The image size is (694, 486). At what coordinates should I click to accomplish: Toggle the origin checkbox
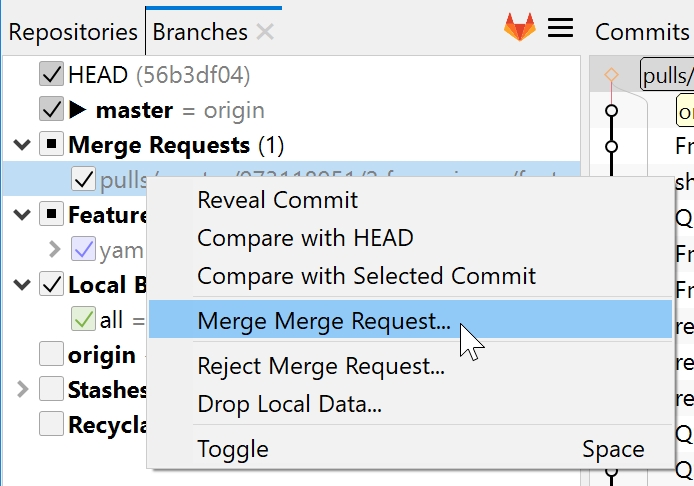point(51,354)
